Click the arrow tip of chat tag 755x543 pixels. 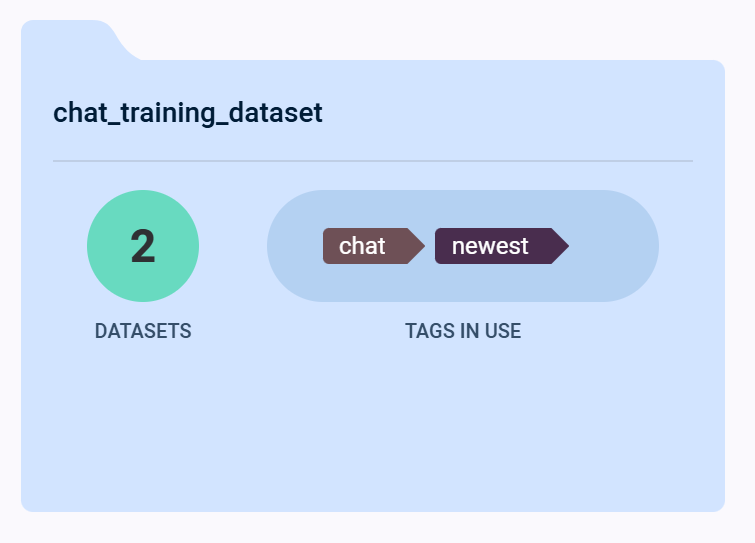click(x=418, y=246)
